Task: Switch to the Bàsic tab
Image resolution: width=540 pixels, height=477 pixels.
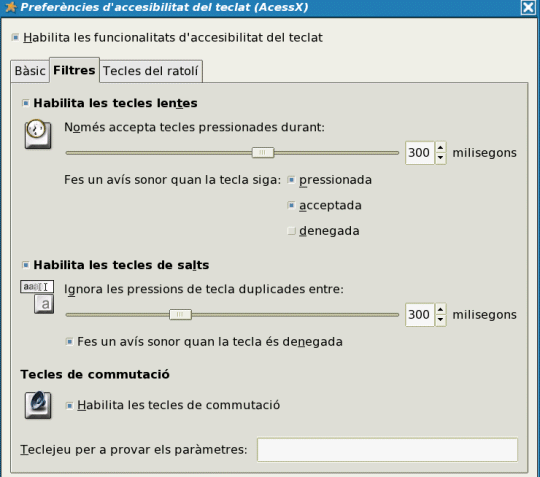Action: 30,71
